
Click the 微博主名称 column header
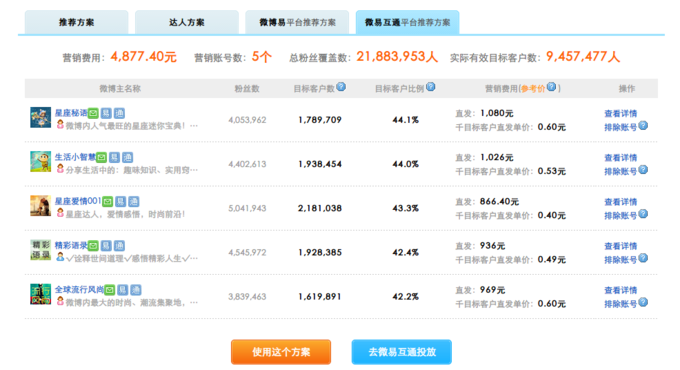120,89
